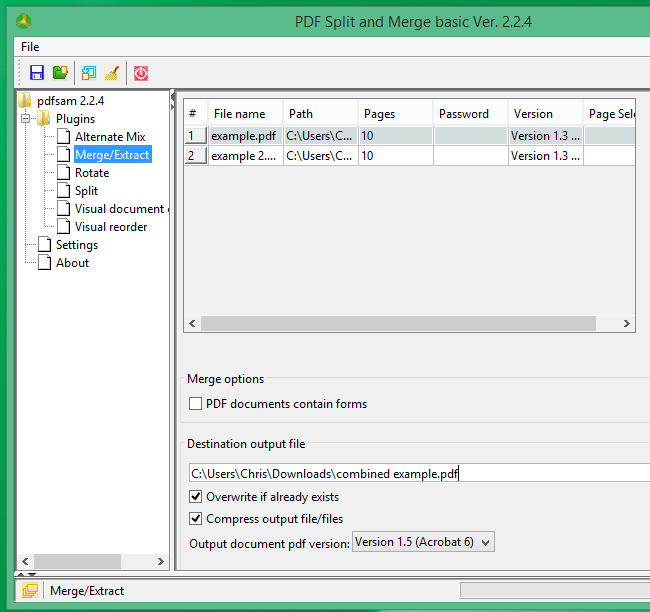The height and width of the screenshot is (612, 650).
Task: Click the file table horizontal scrollbar
Action: 400,324
